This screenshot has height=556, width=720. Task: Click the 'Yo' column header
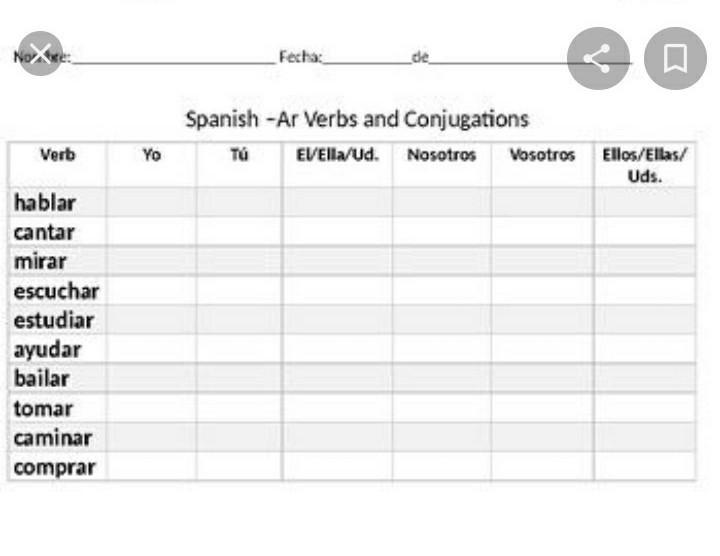click(x=151, y=155)
